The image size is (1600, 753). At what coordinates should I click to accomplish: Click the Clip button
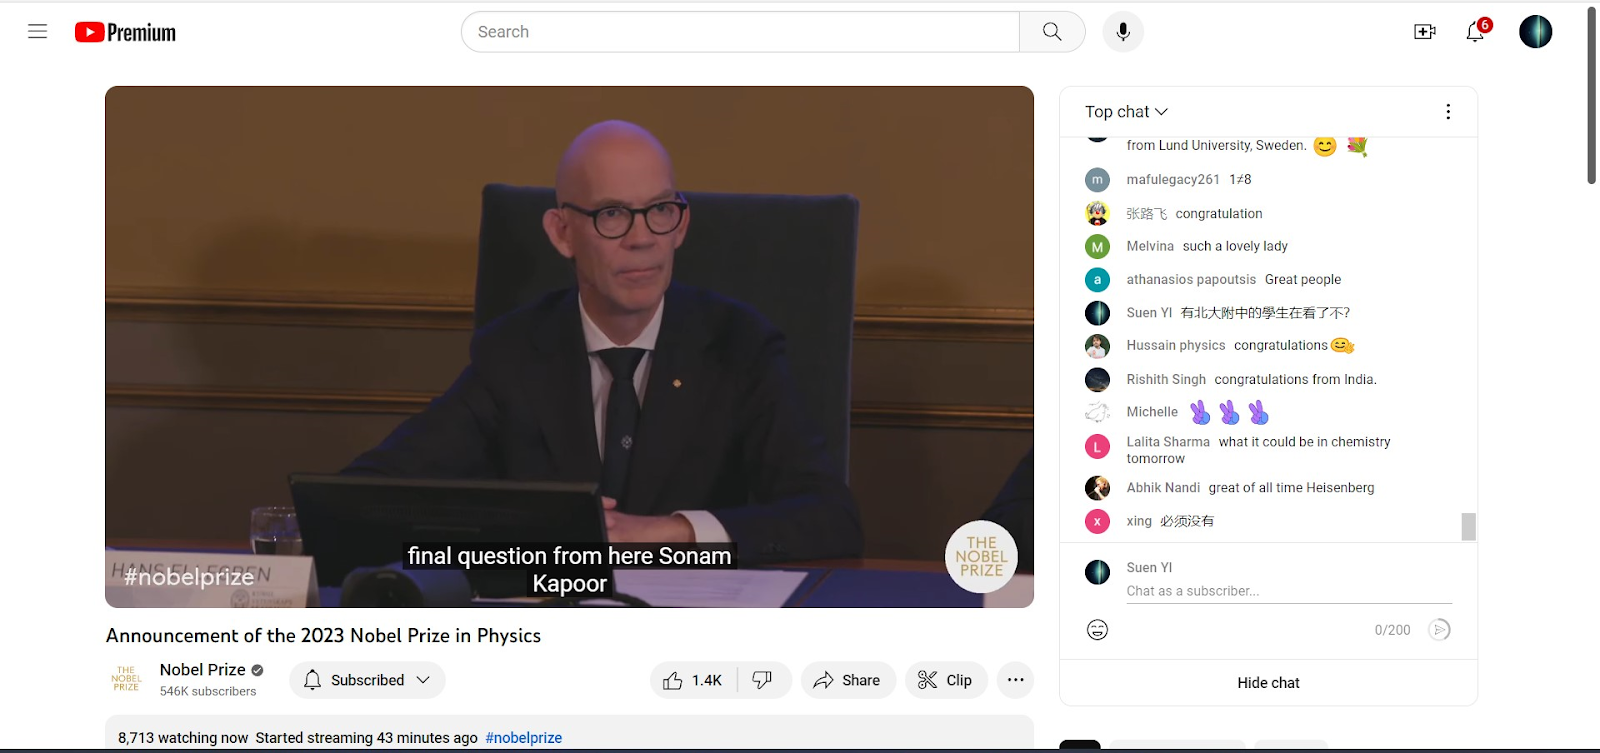pyautogui.click(x=945, y=680)
